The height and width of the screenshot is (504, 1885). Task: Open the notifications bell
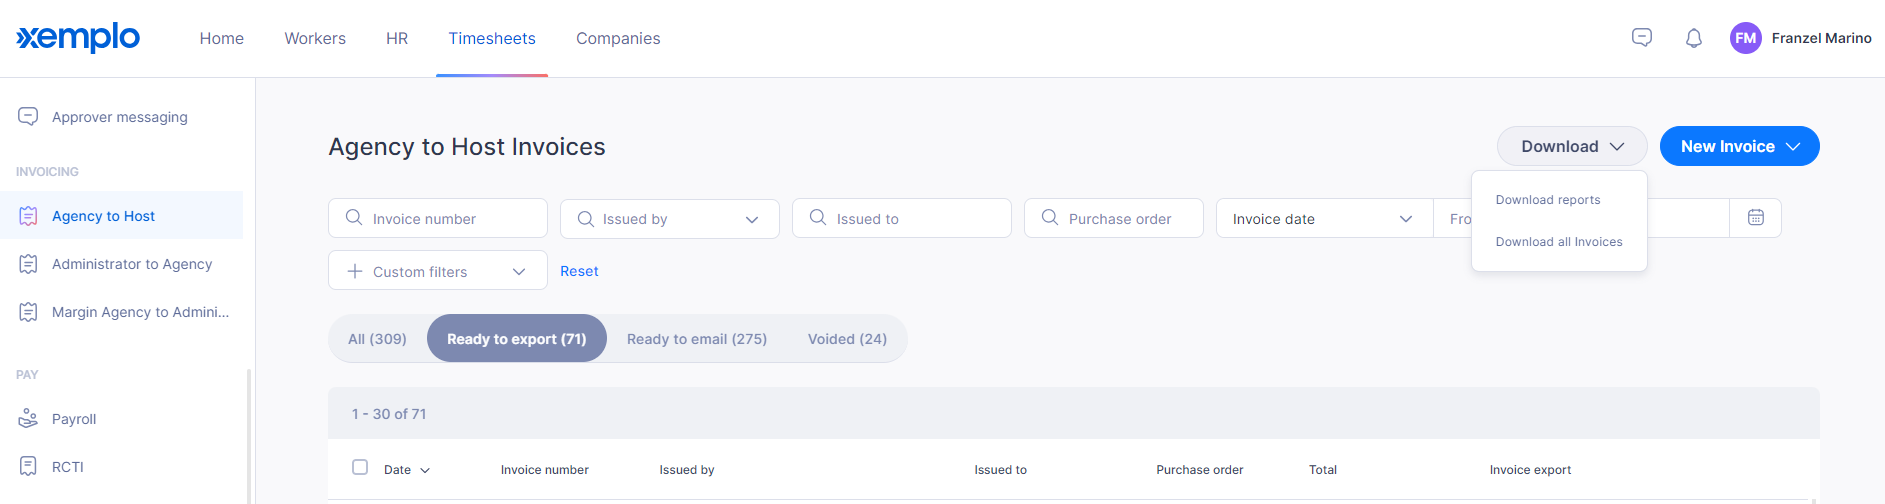(1694, 38)
